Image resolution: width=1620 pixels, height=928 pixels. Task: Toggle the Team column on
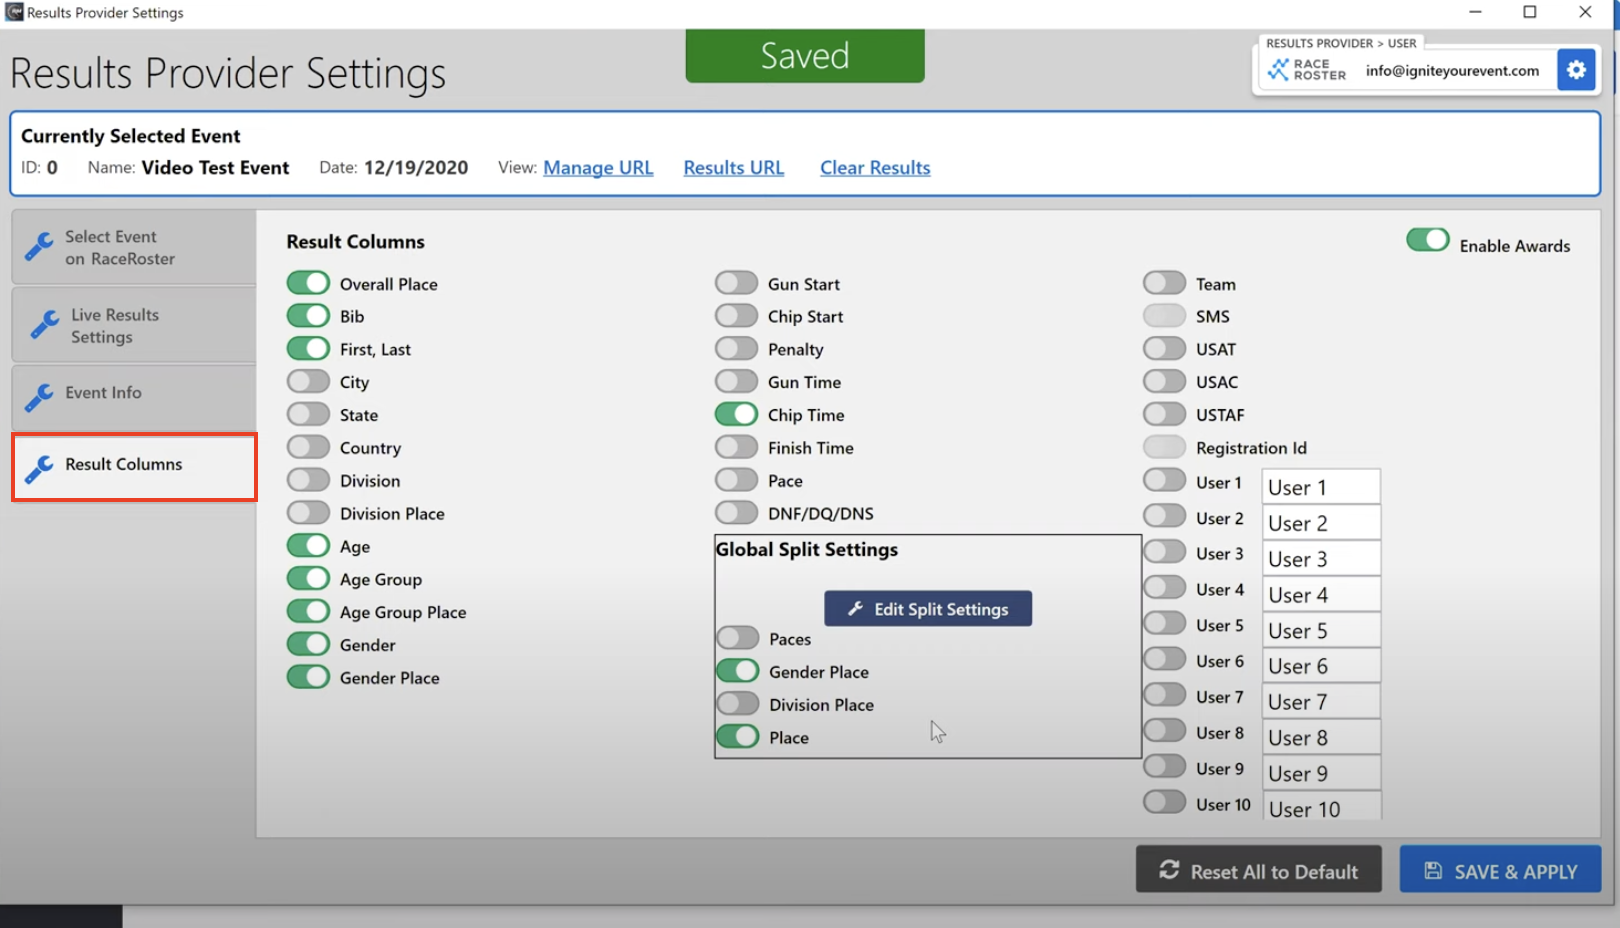1164,284
